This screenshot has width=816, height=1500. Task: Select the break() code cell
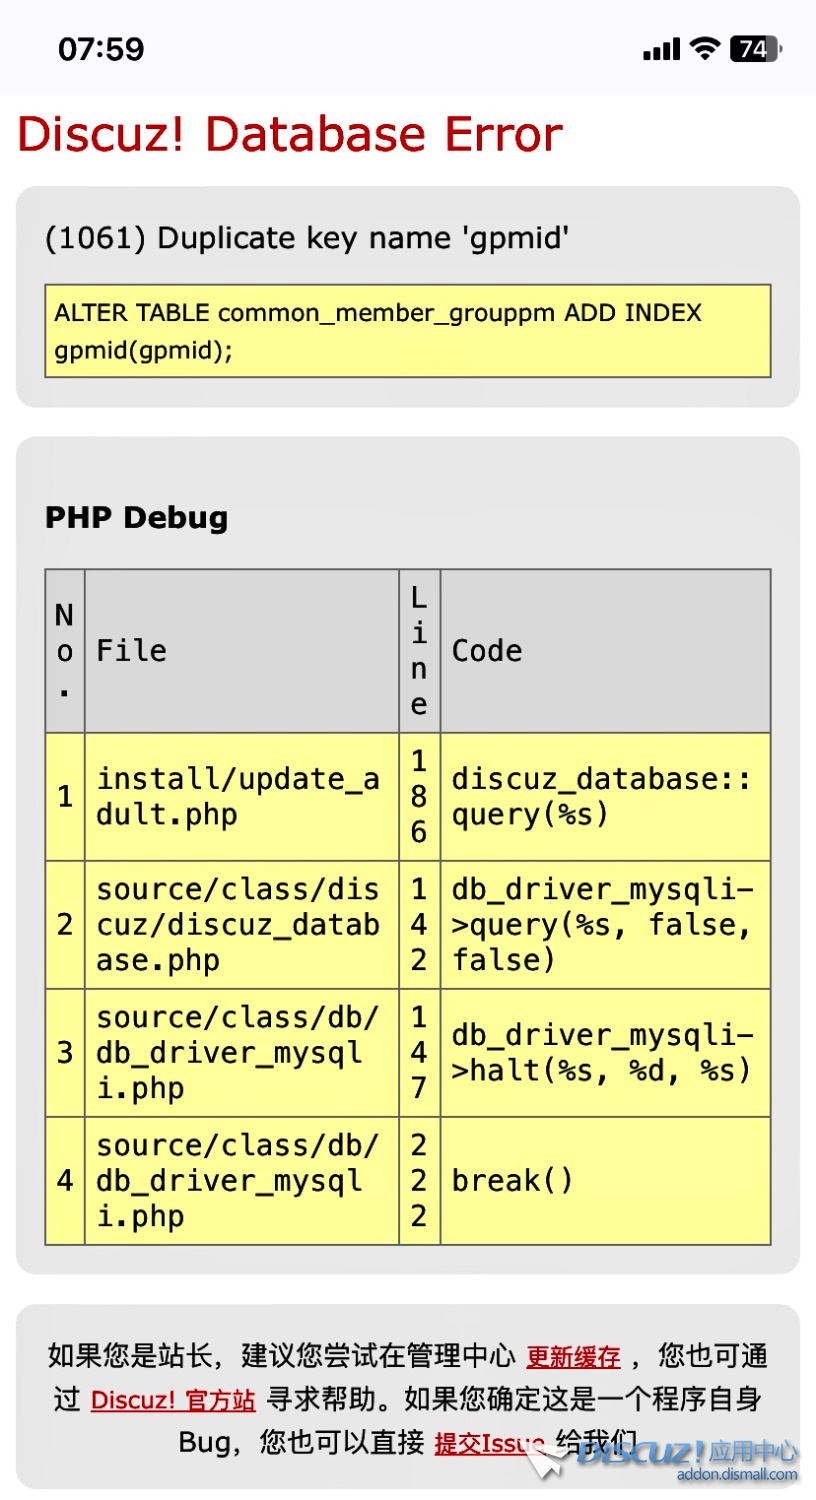[606, 1181]
